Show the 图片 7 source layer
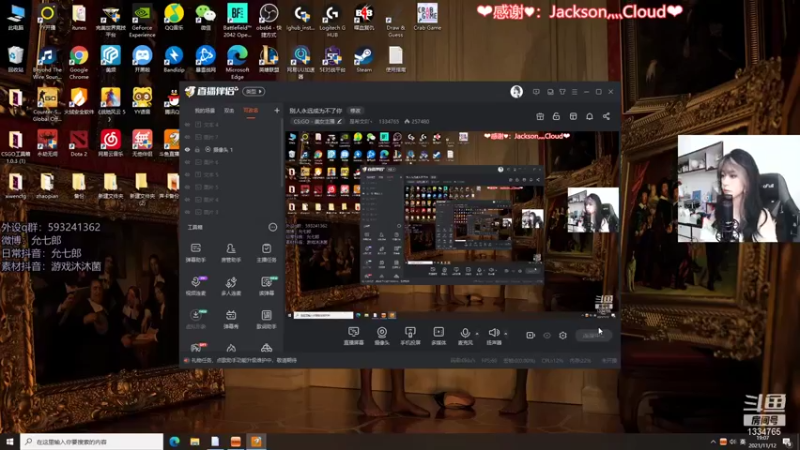 (187, 137)
